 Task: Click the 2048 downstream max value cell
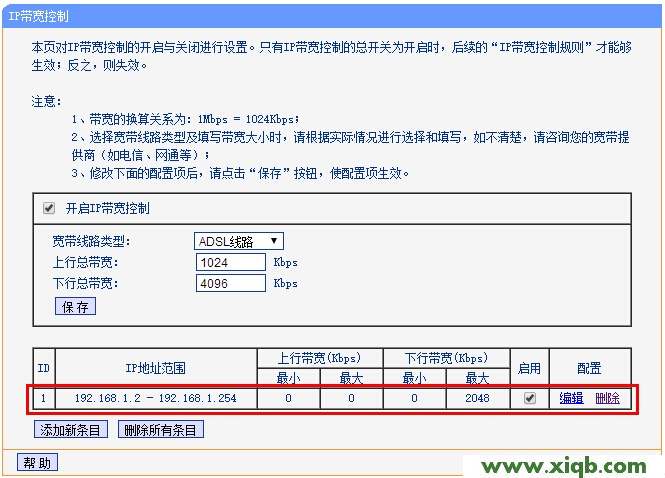pos(477,398)
